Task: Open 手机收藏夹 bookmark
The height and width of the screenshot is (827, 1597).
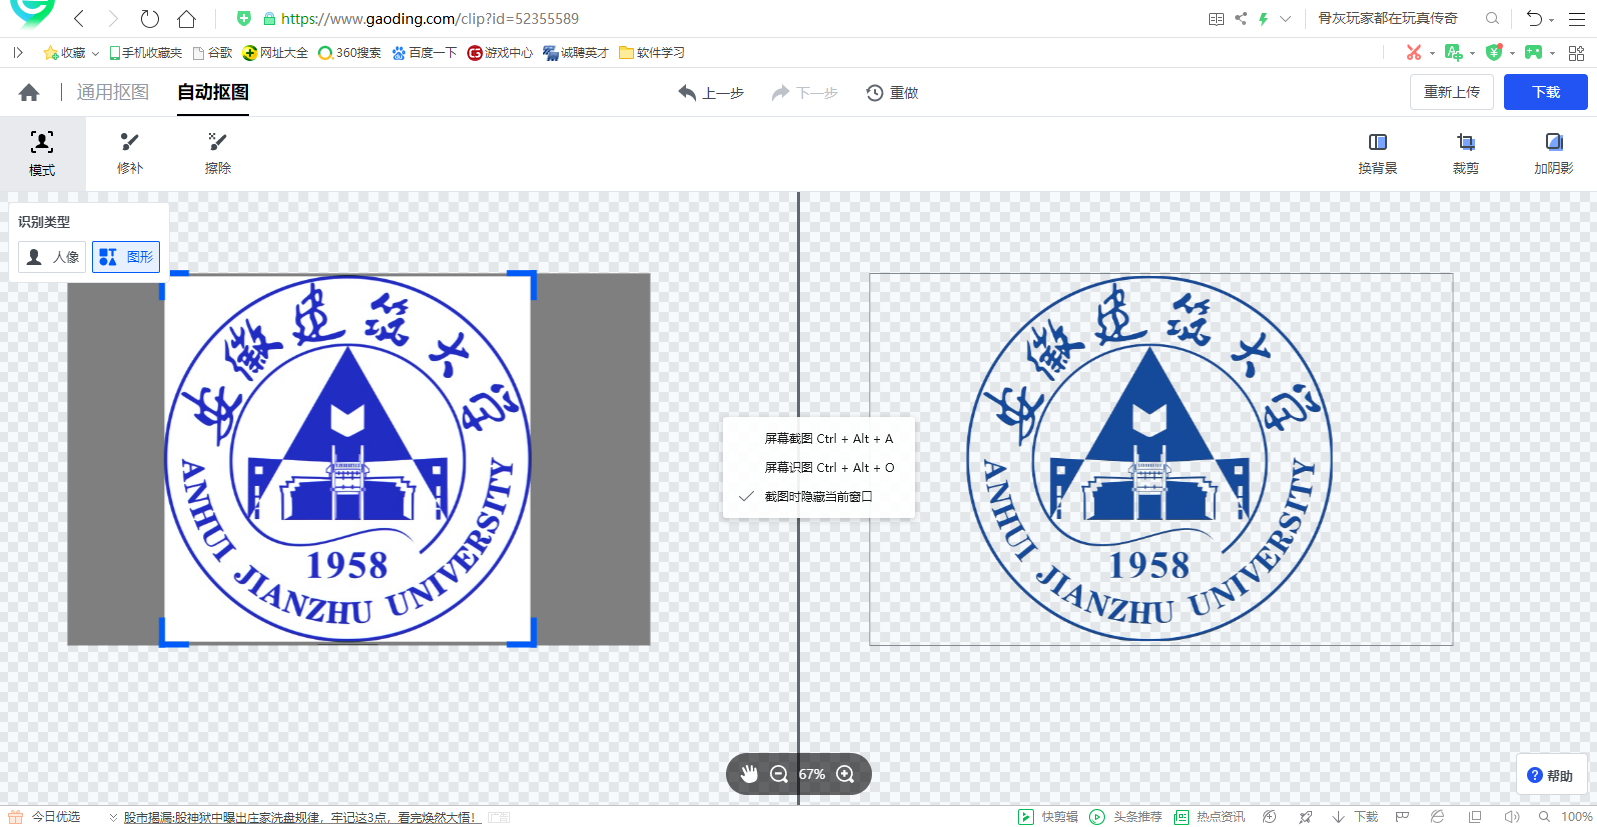Action: (x=146, y=53)
